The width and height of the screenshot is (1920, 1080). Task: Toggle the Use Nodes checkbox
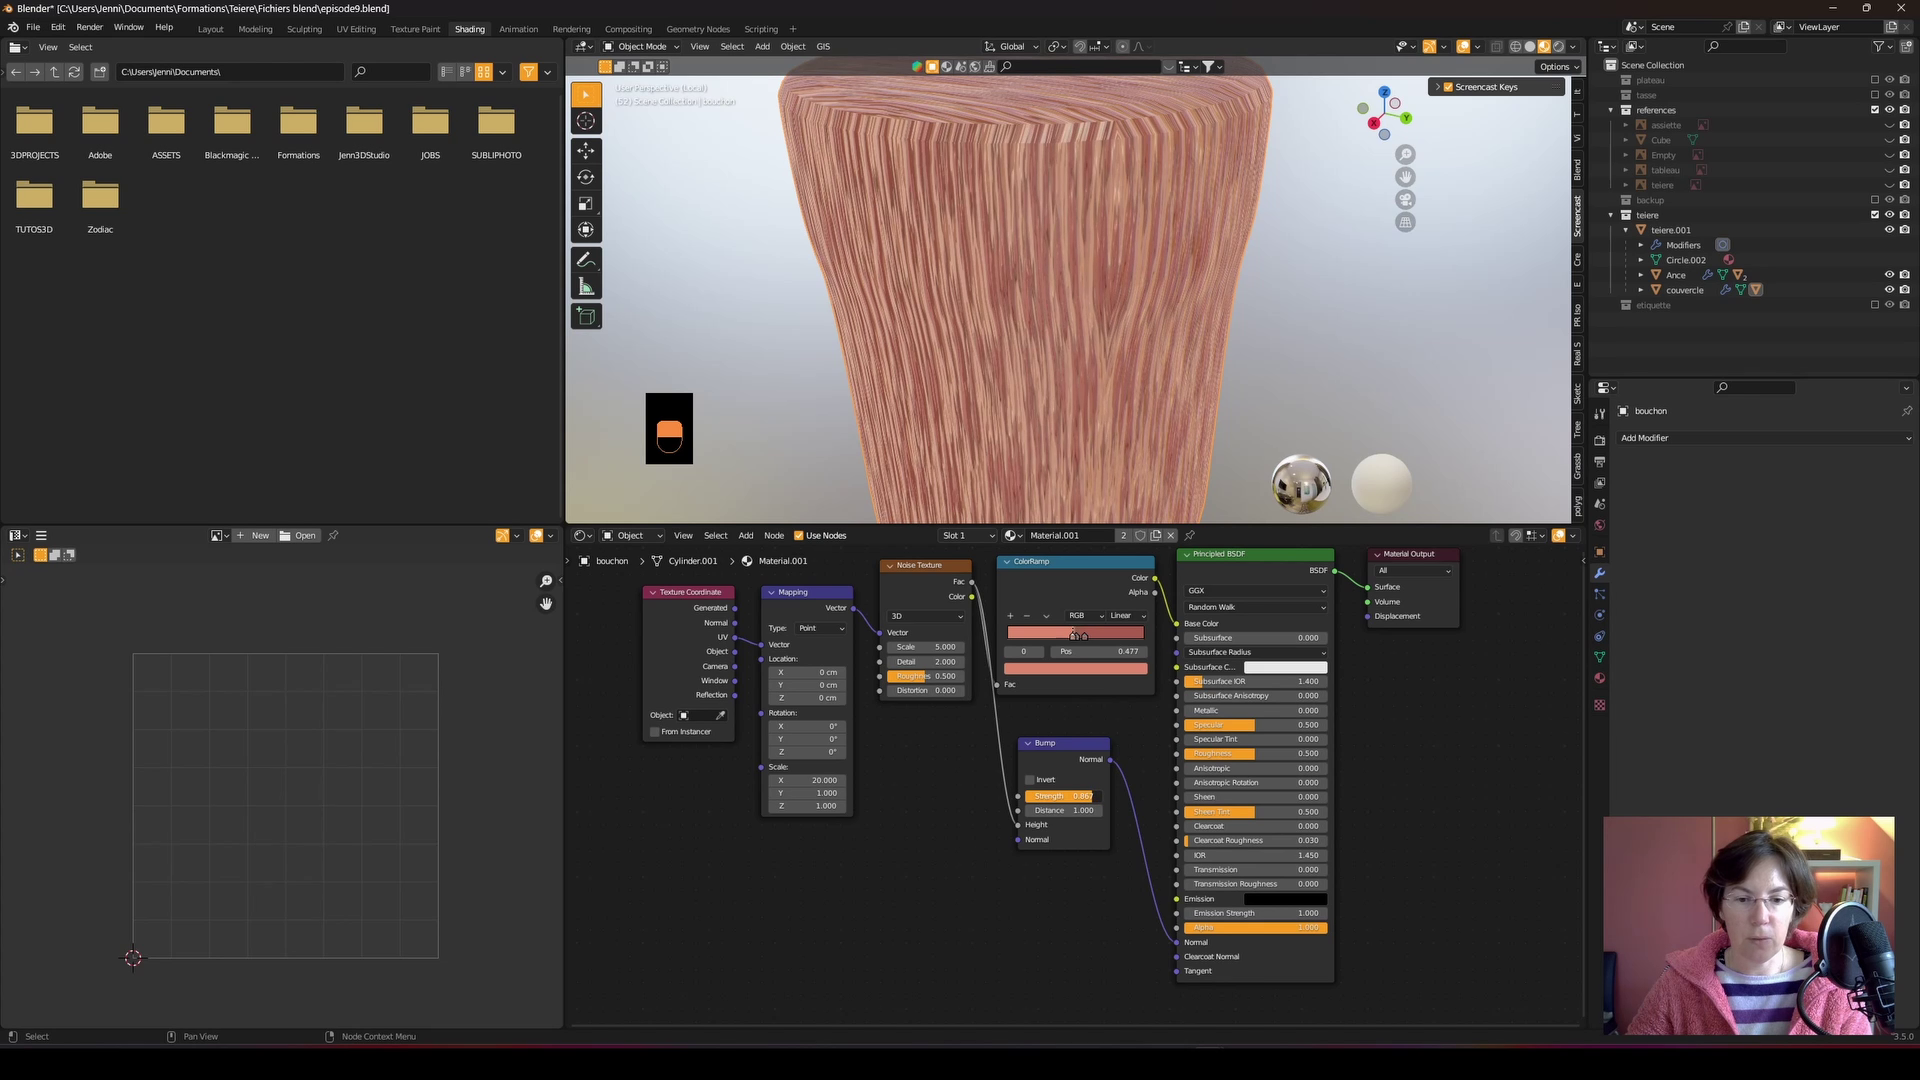pos(798,536)
